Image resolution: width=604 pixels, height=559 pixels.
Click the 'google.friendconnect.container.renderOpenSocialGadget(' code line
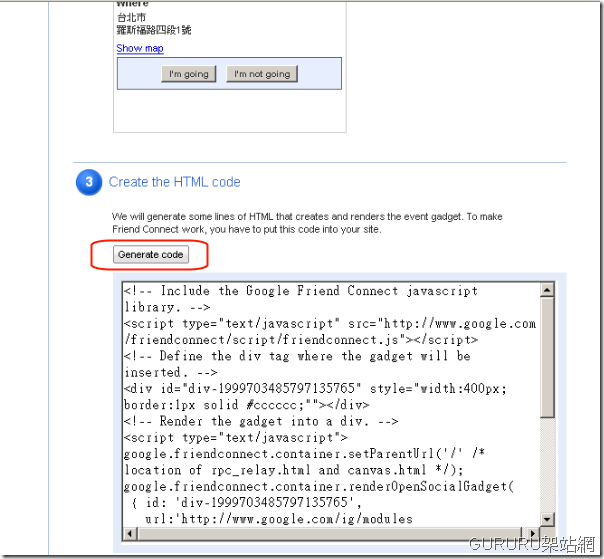319,487
